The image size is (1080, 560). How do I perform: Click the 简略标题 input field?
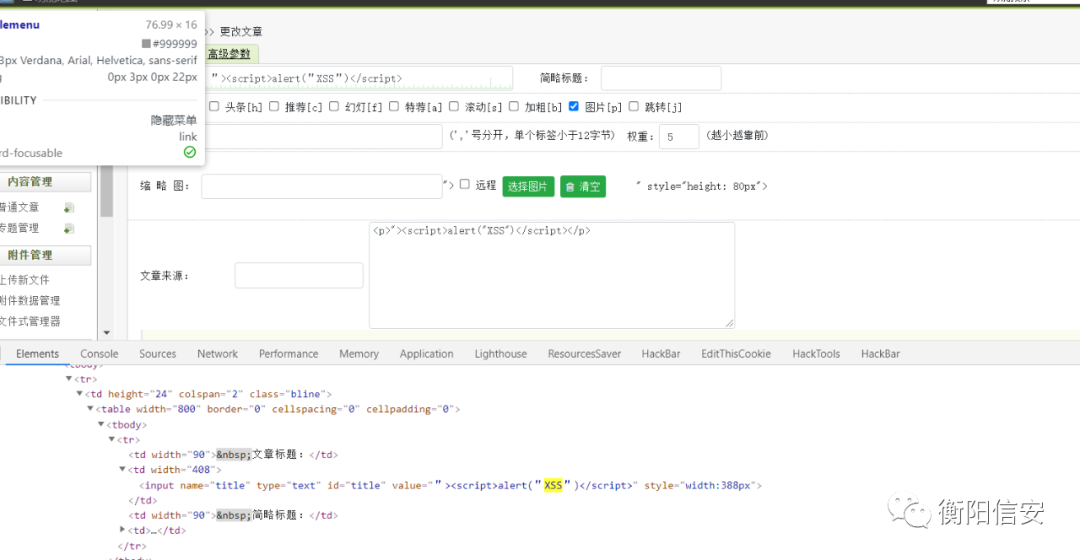pyautogui.click(x=661, y=78)
